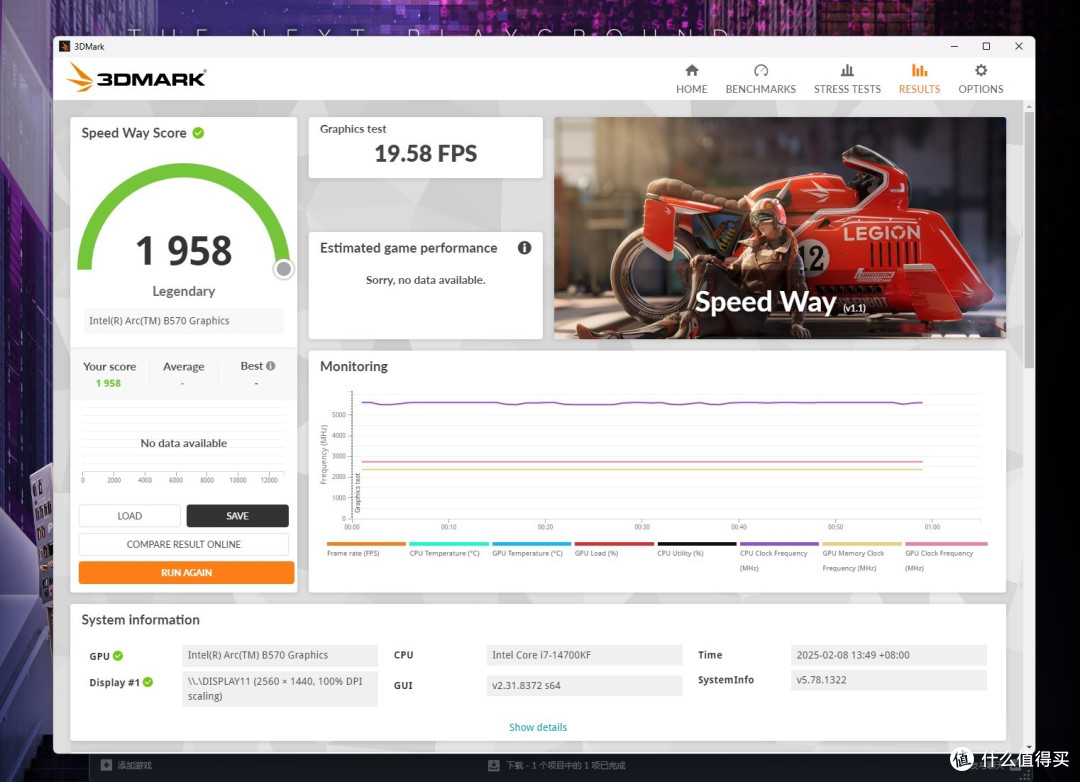The width and height of the screenshot is (1080, 782).
Task: Click the results page vertical scrollbar
Action: pyautogui.click(x=1029, y=238)
